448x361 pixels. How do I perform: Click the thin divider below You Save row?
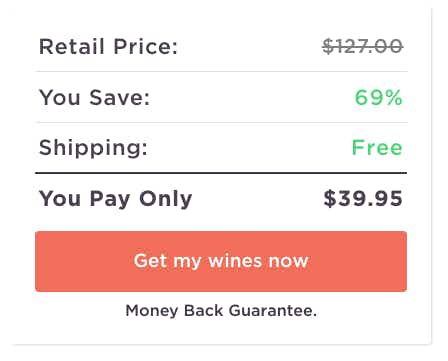tap(221, 122)
